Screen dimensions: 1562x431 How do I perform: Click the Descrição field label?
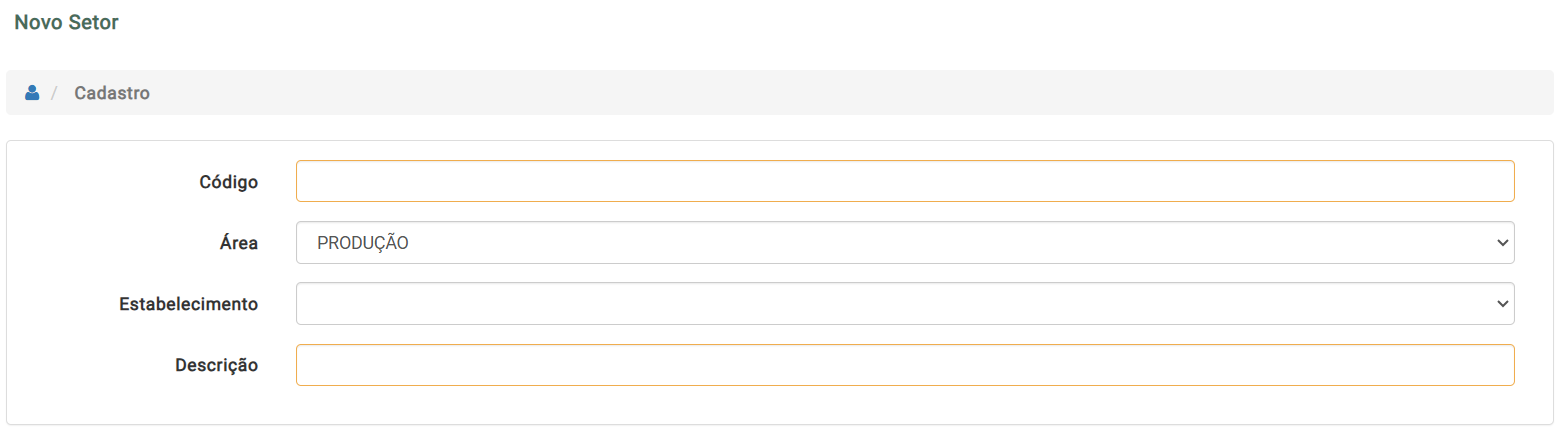(217, 365)
